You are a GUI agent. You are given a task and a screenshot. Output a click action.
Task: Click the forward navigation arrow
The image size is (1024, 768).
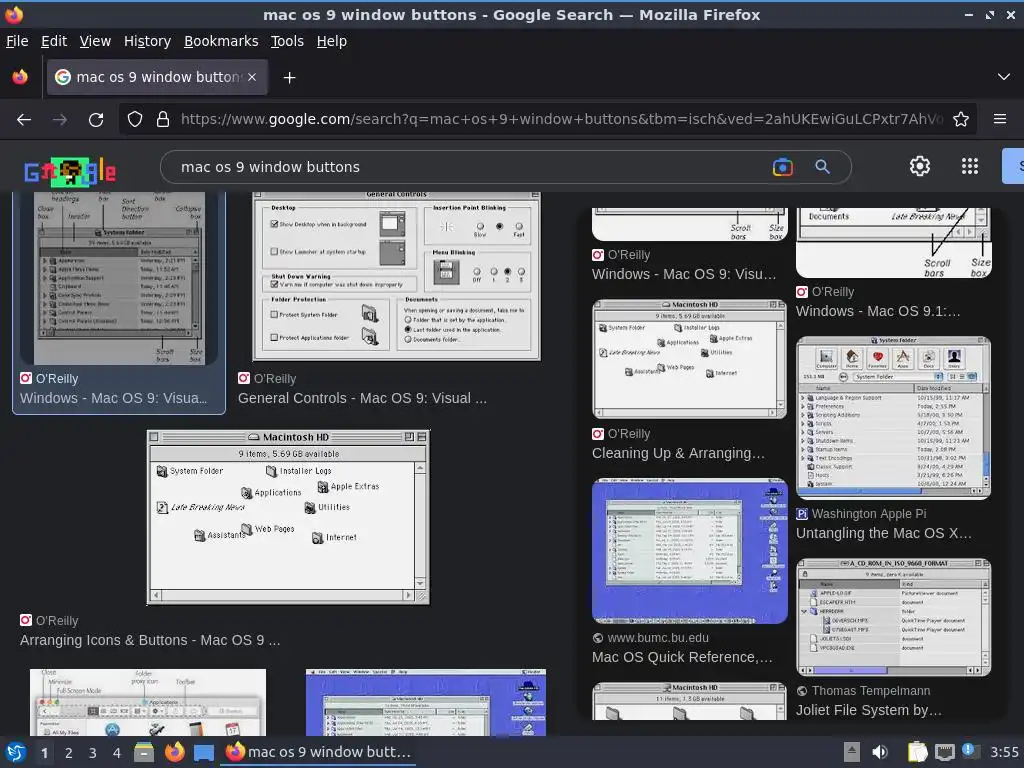(x=59, y=120)
